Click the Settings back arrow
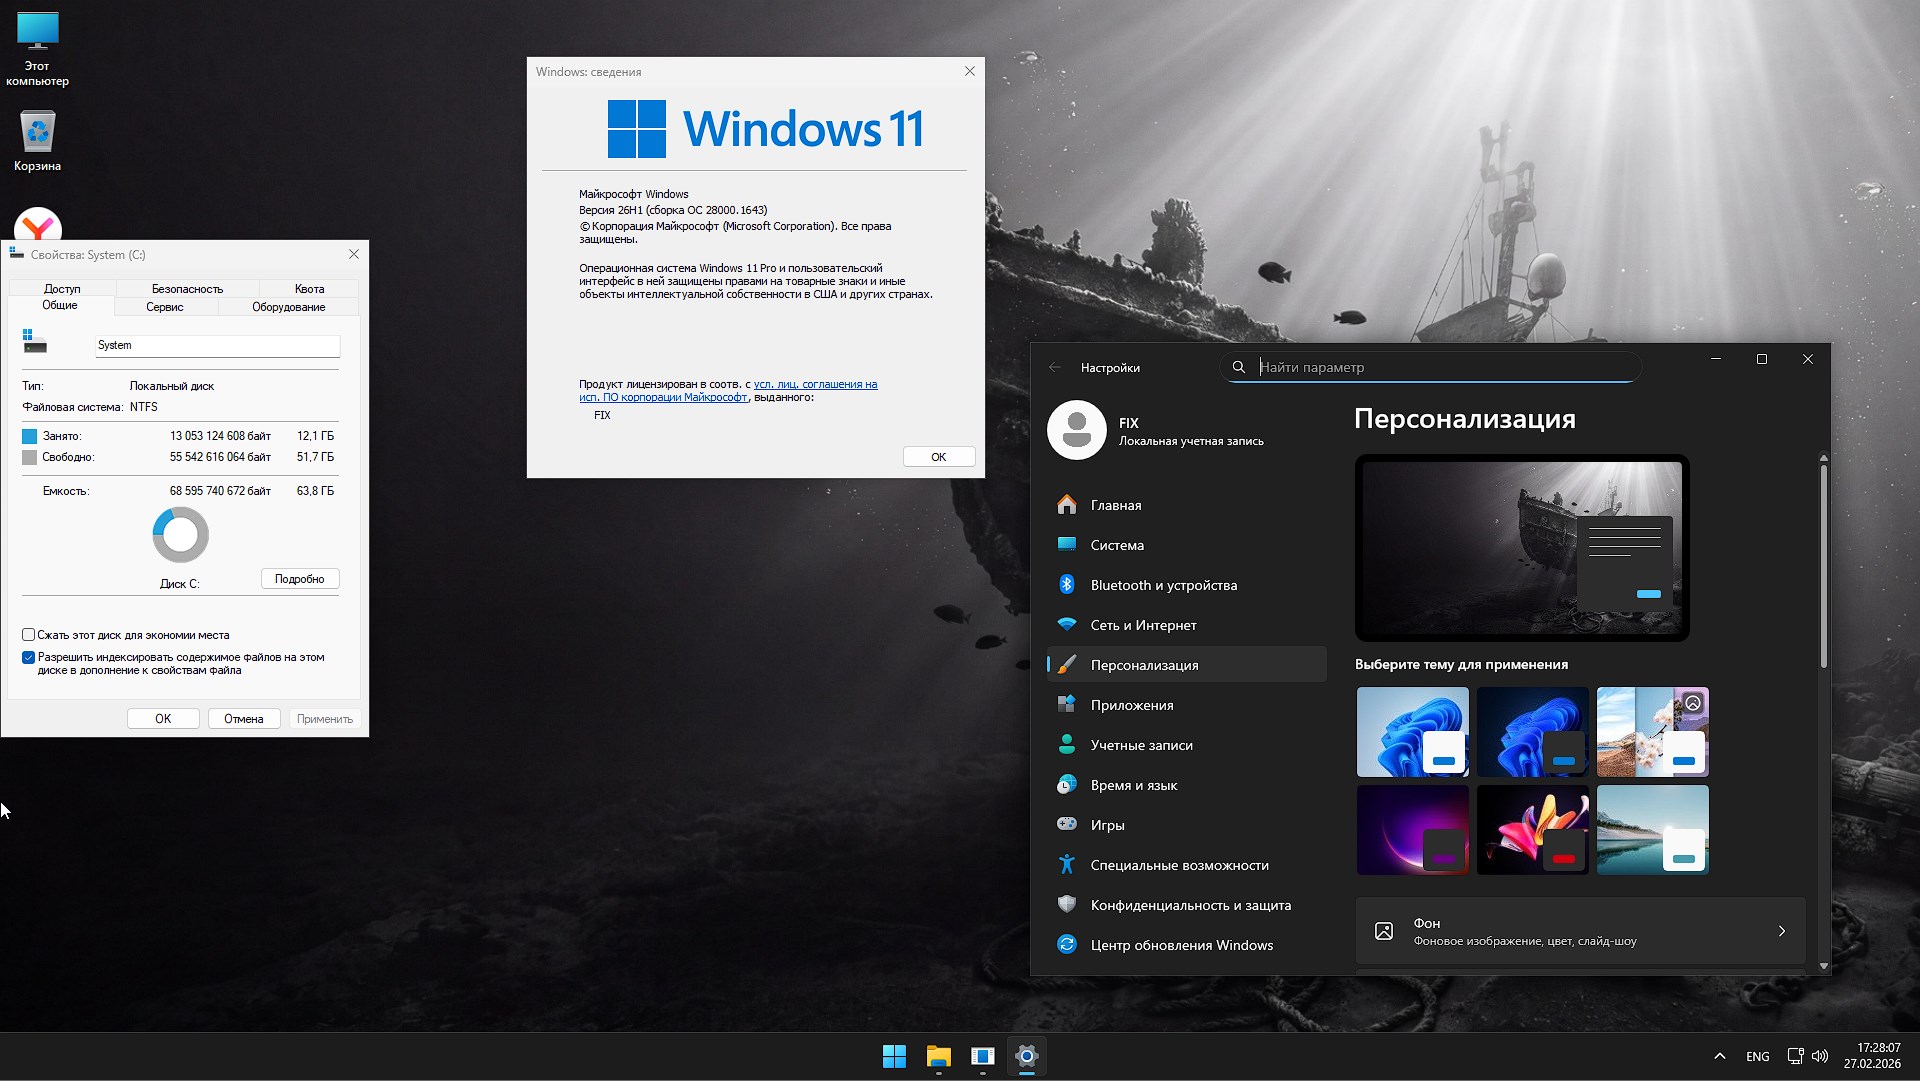This screenshot has width=1920, height=1081. click(1055, 367)
